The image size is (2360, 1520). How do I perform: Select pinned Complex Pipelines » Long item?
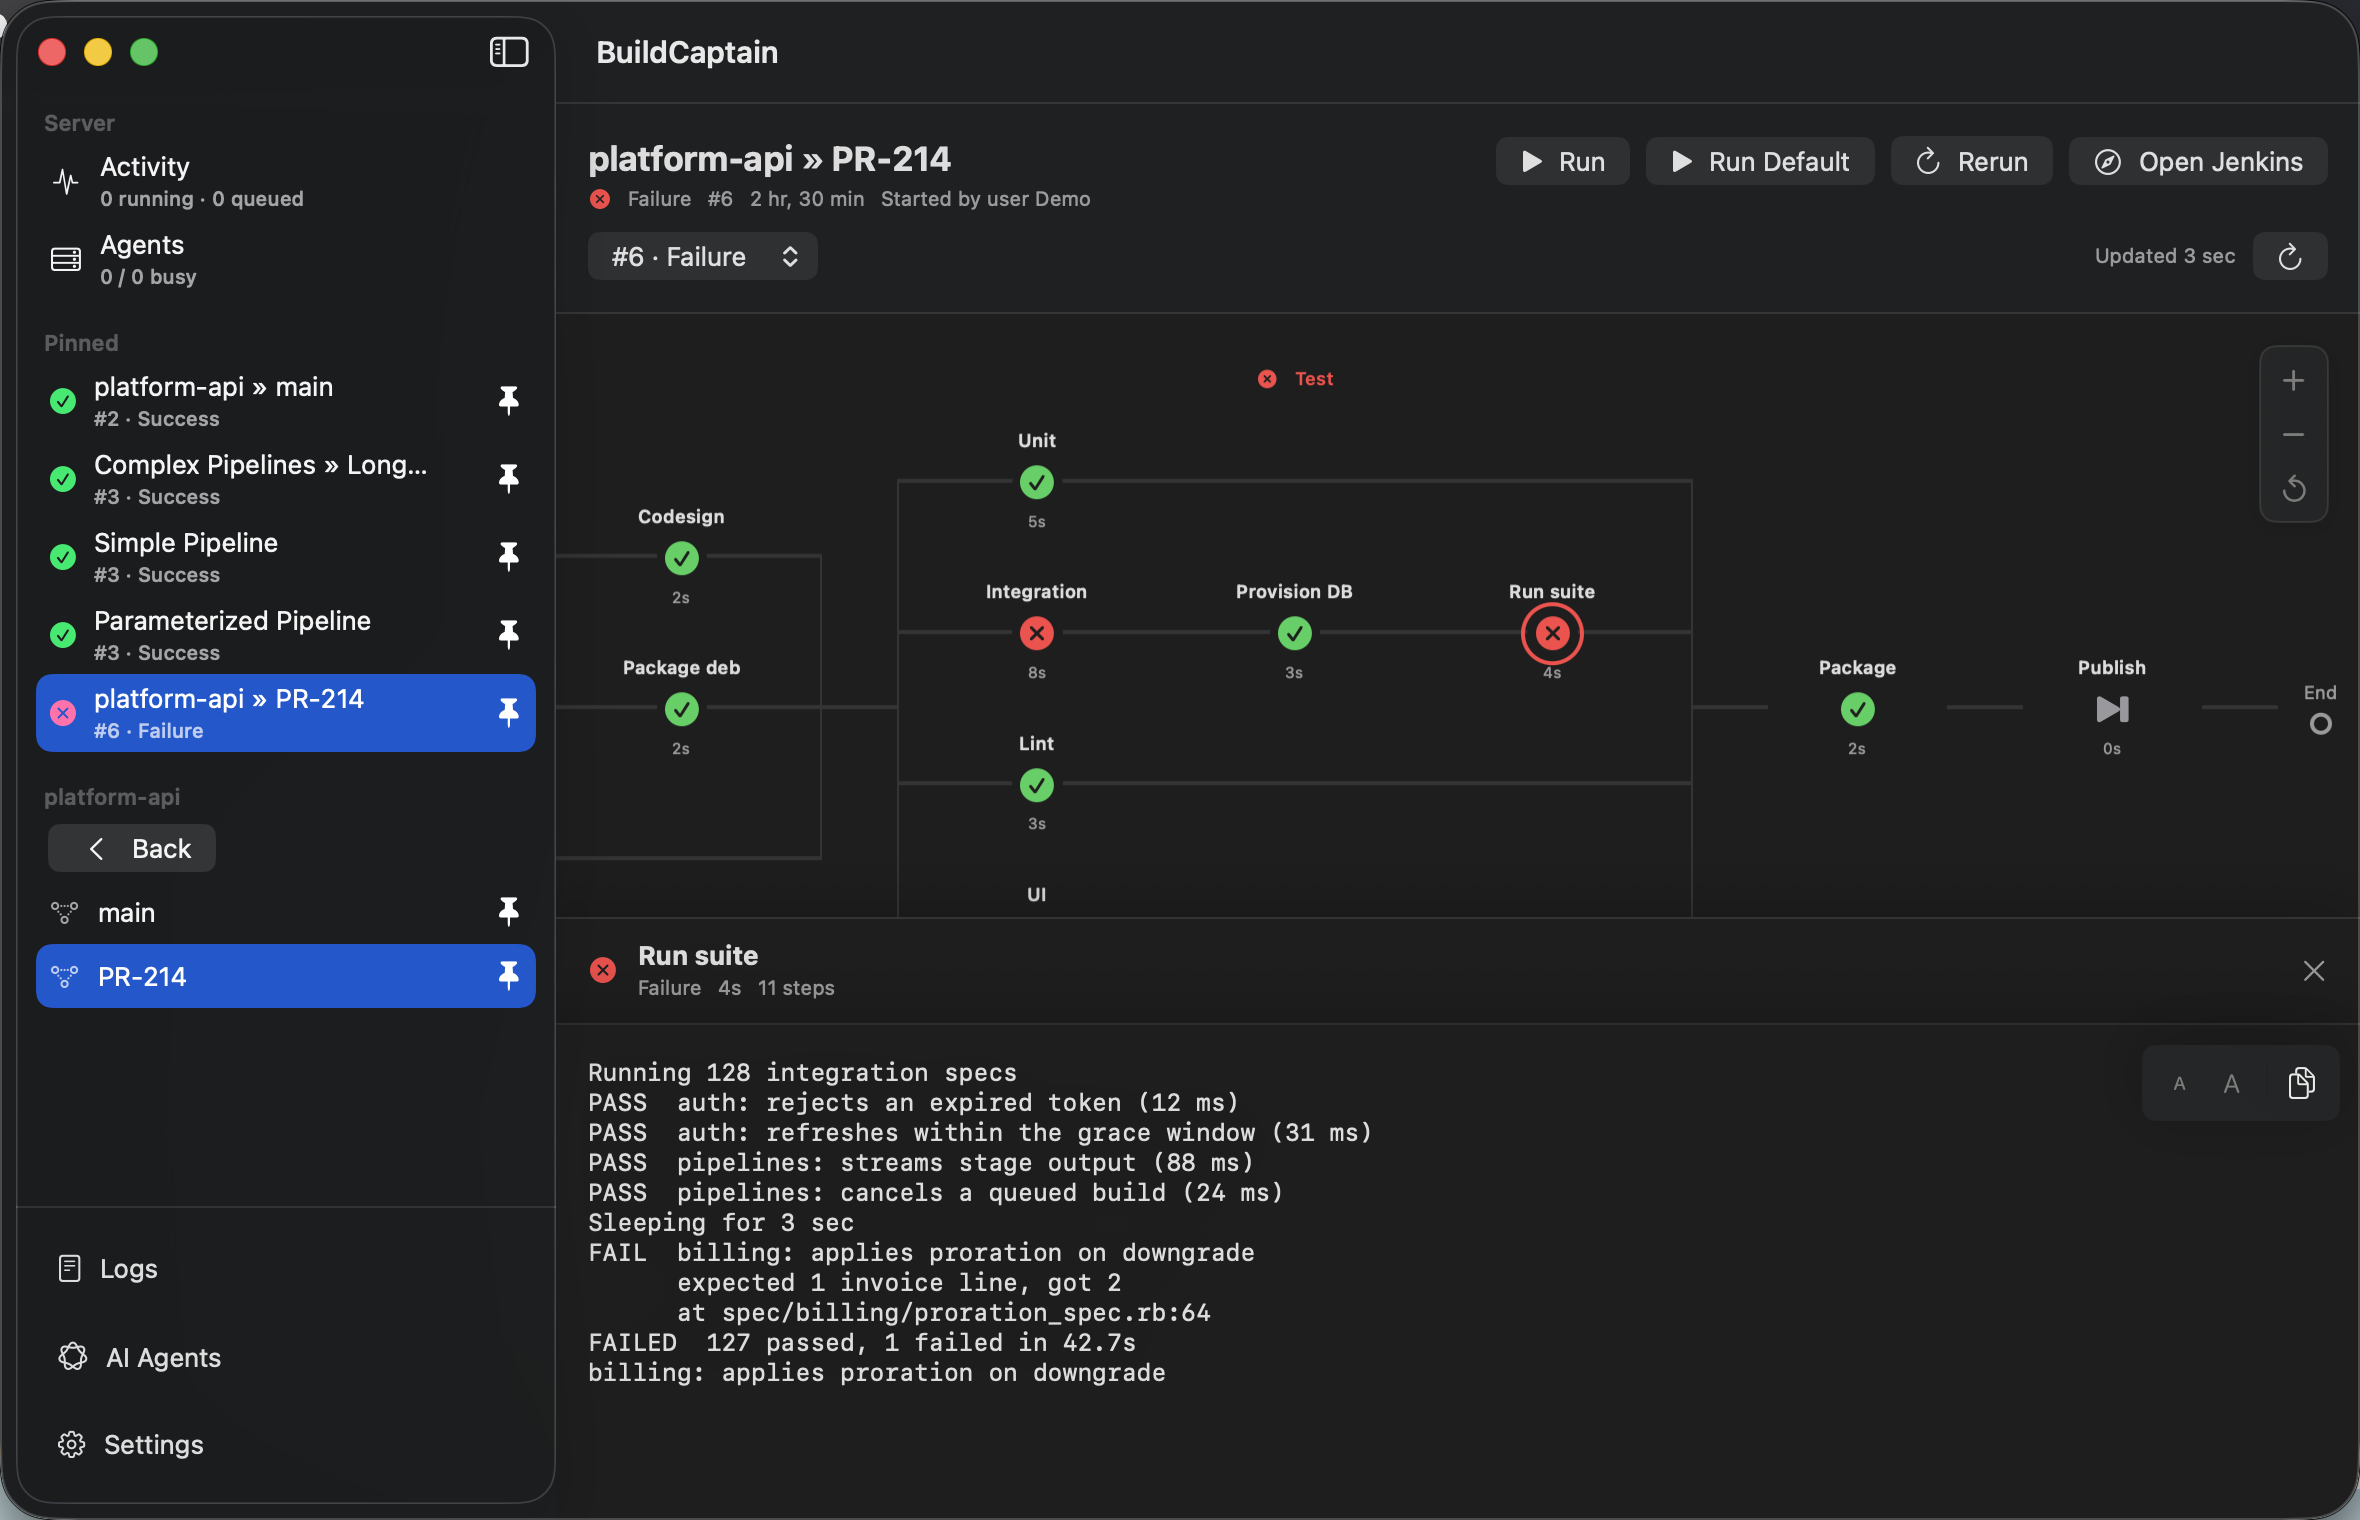point(285,479)
